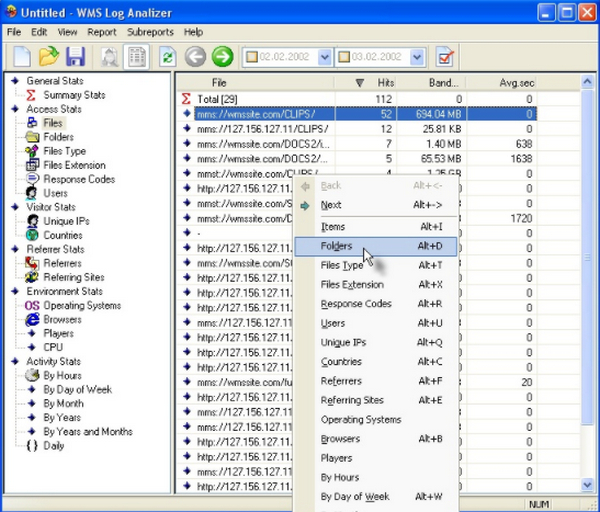Select General Stats tree node
The width and height of the screenshot is (600, 512).
click(55, 81)
